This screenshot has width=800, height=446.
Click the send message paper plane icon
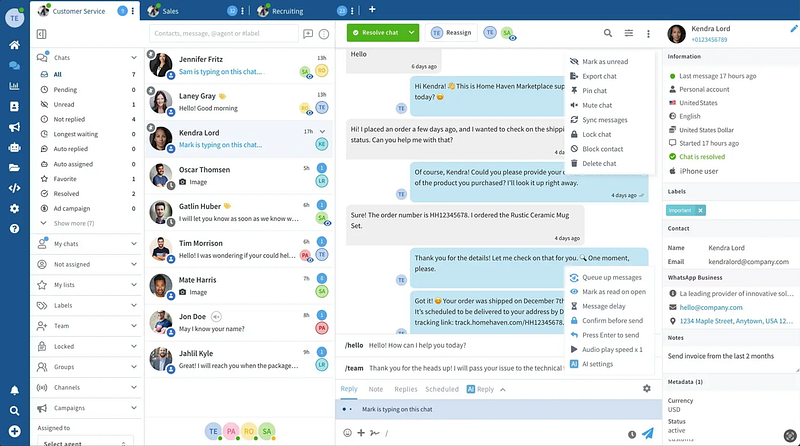click(x=648, y=434)
